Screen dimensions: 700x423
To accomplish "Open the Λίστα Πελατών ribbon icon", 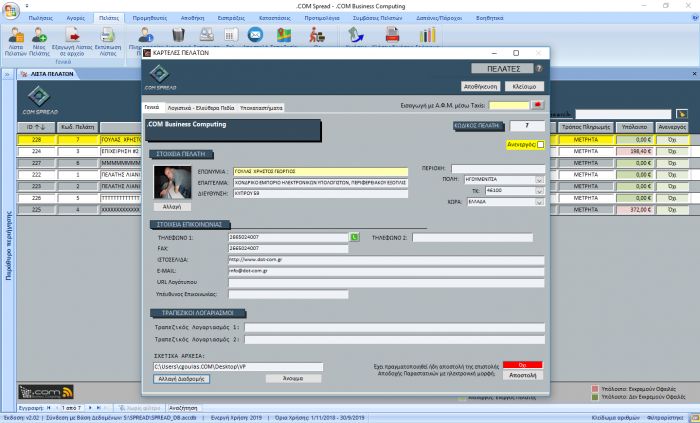I will point(16,42).
